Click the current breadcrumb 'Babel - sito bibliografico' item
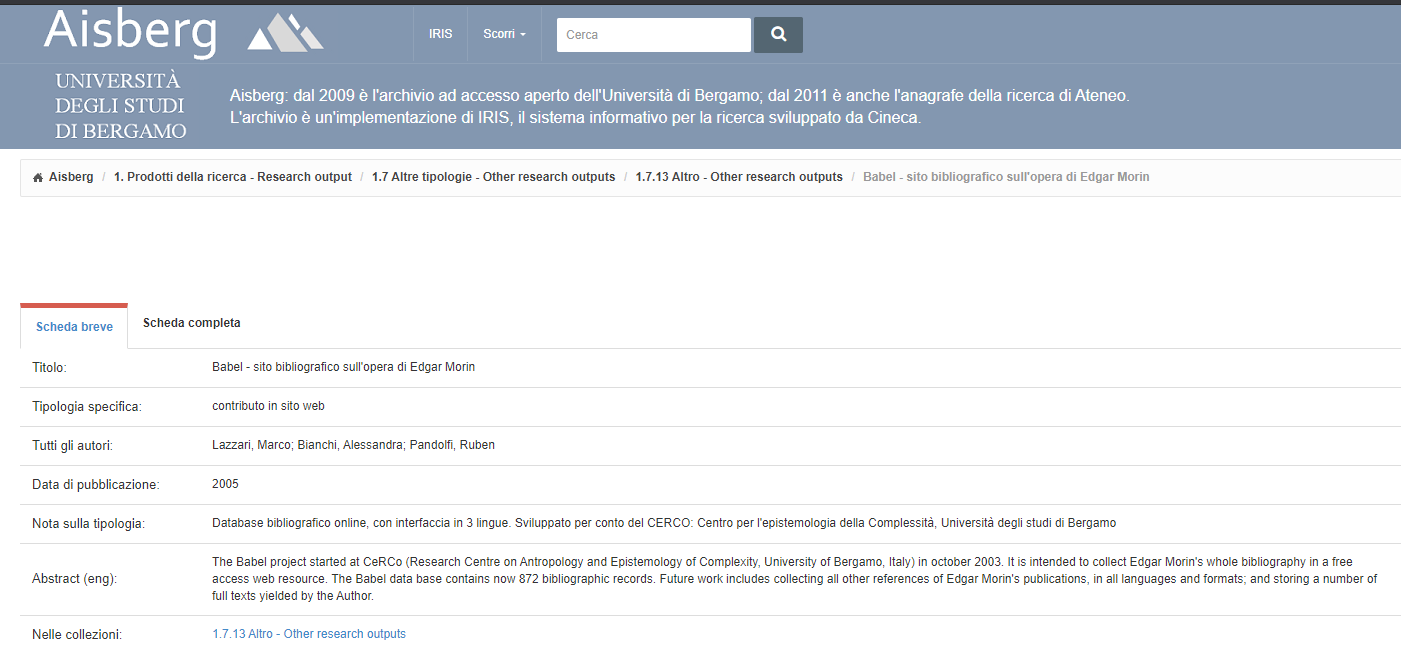The width and height of the screenshot is (1401, 651). [1006, 177]
